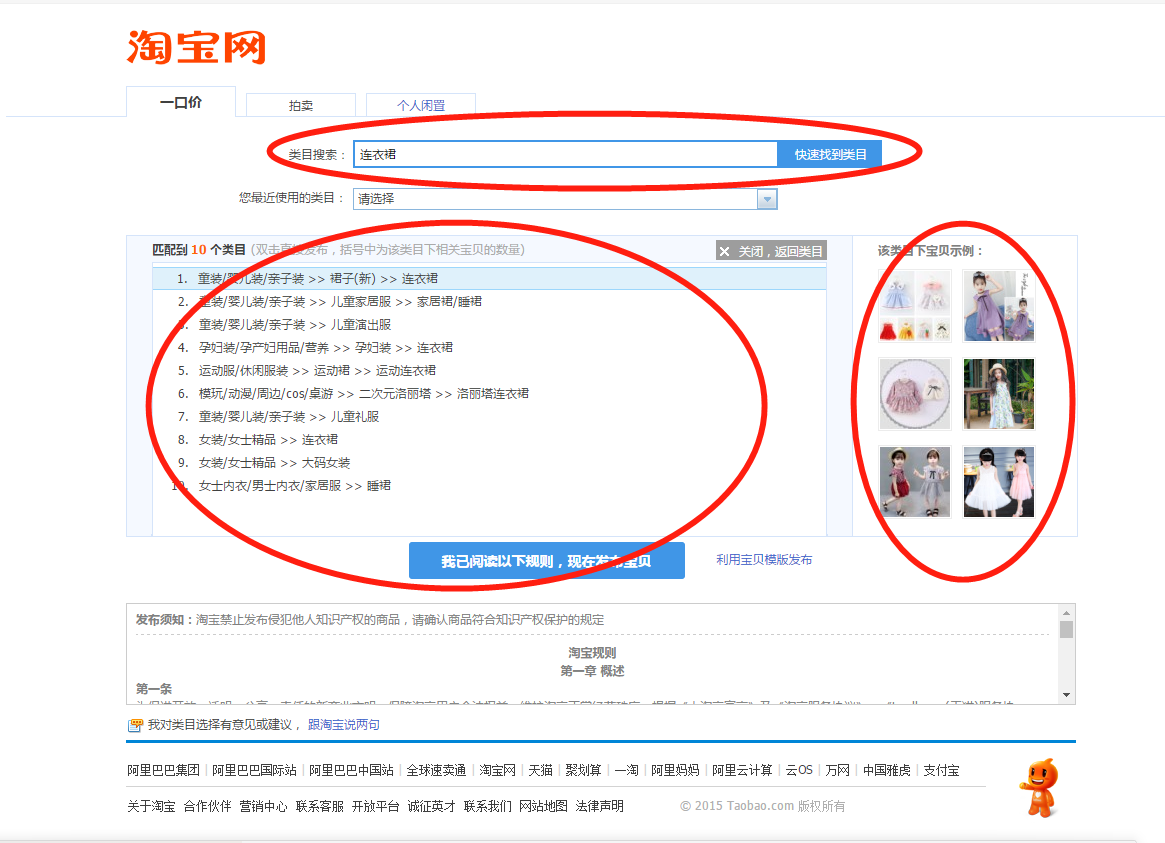Click the Taobao 淘宝网 logo
Screen dimensions: 1165x843
195,45
